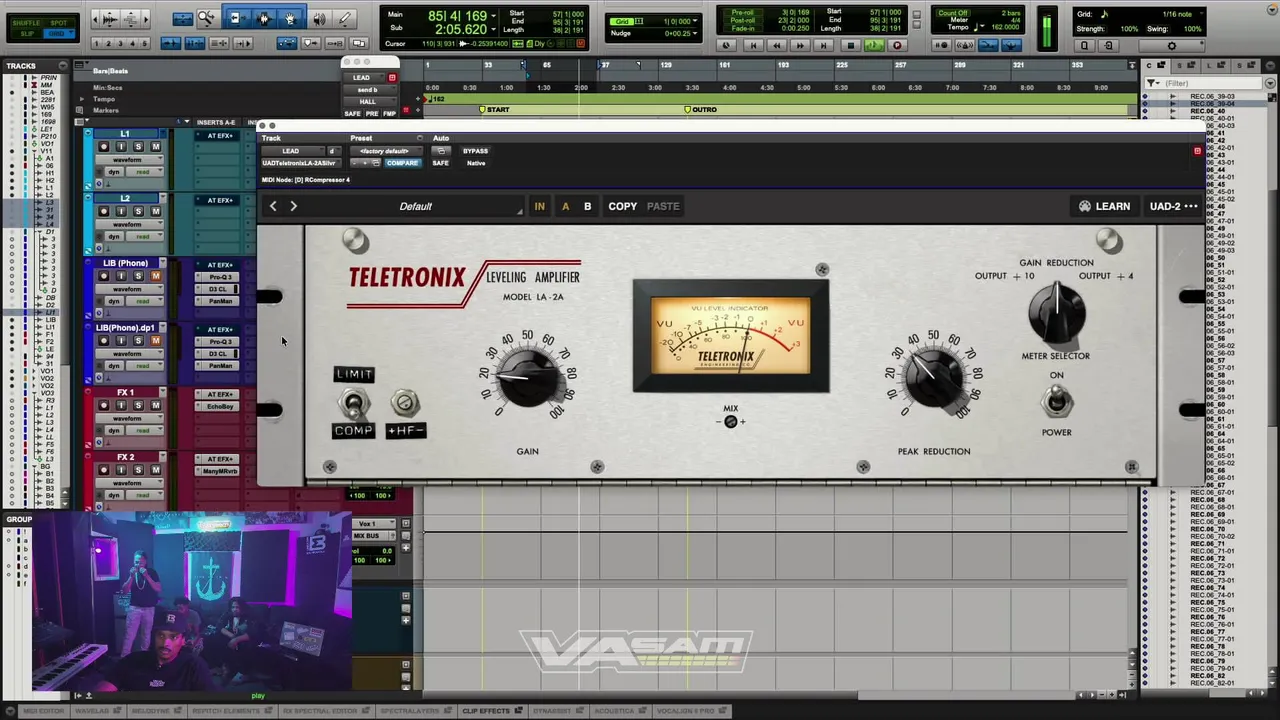The width and height of the screenshot is (1280, 720).
Task: Click the clip list Filter field
Action: point(1203,83)
